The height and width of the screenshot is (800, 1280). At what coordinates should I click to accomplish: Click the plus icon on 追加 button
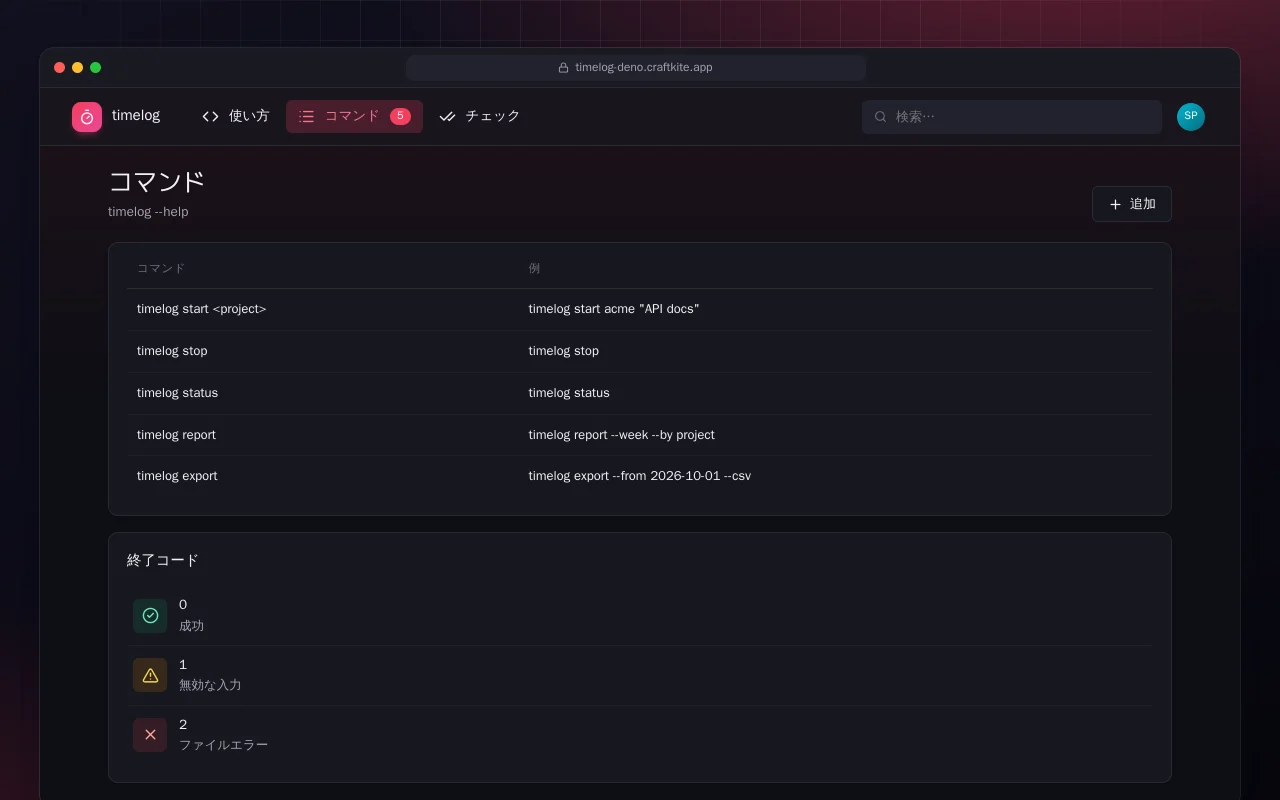1115,204
